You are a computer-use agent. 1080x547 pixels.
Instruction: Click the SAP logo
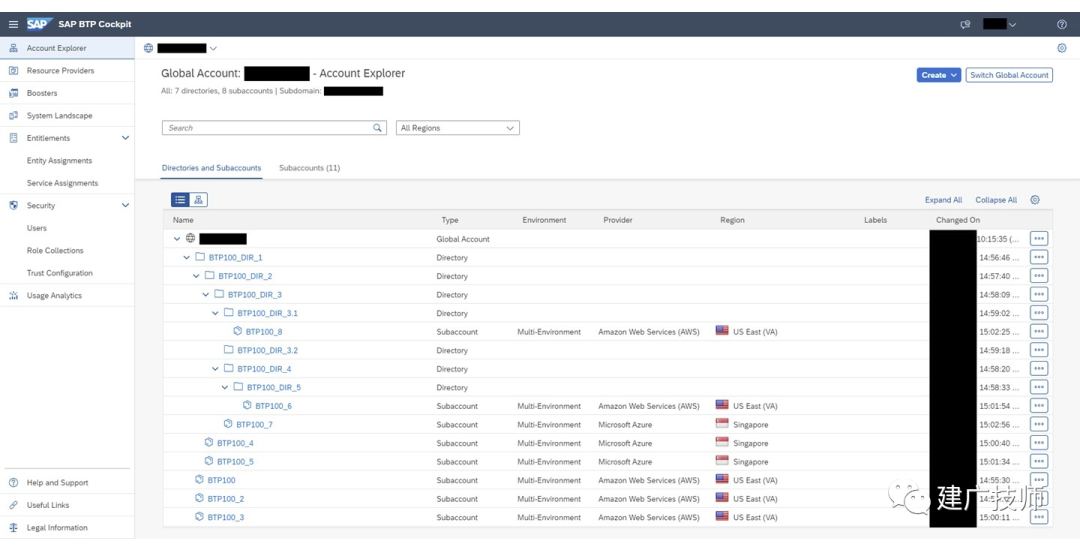point(39,24)
